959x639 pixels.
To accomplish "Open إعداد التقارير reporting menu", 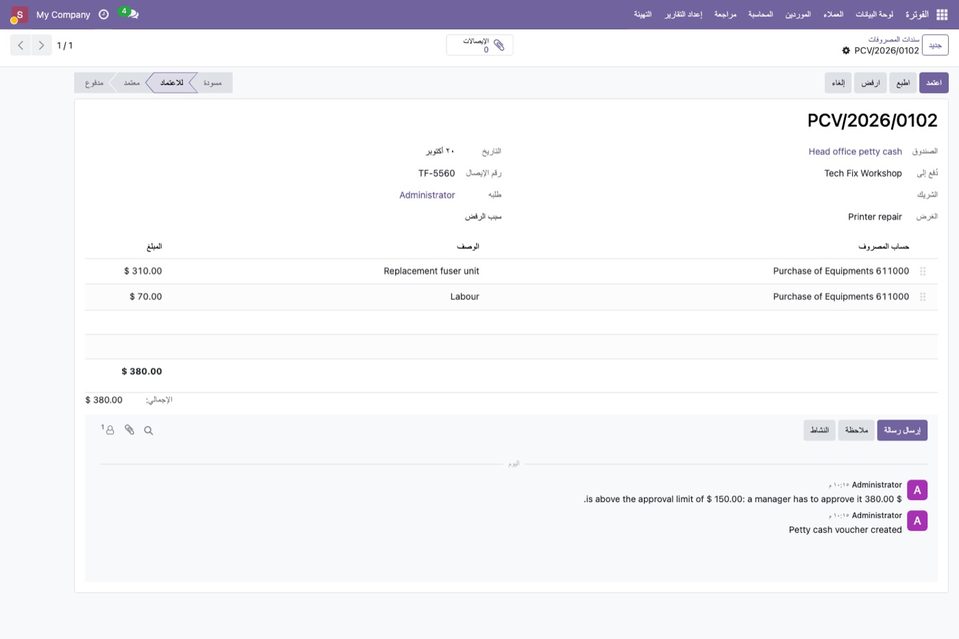I will pyautogui.click(x=683, y=14).
